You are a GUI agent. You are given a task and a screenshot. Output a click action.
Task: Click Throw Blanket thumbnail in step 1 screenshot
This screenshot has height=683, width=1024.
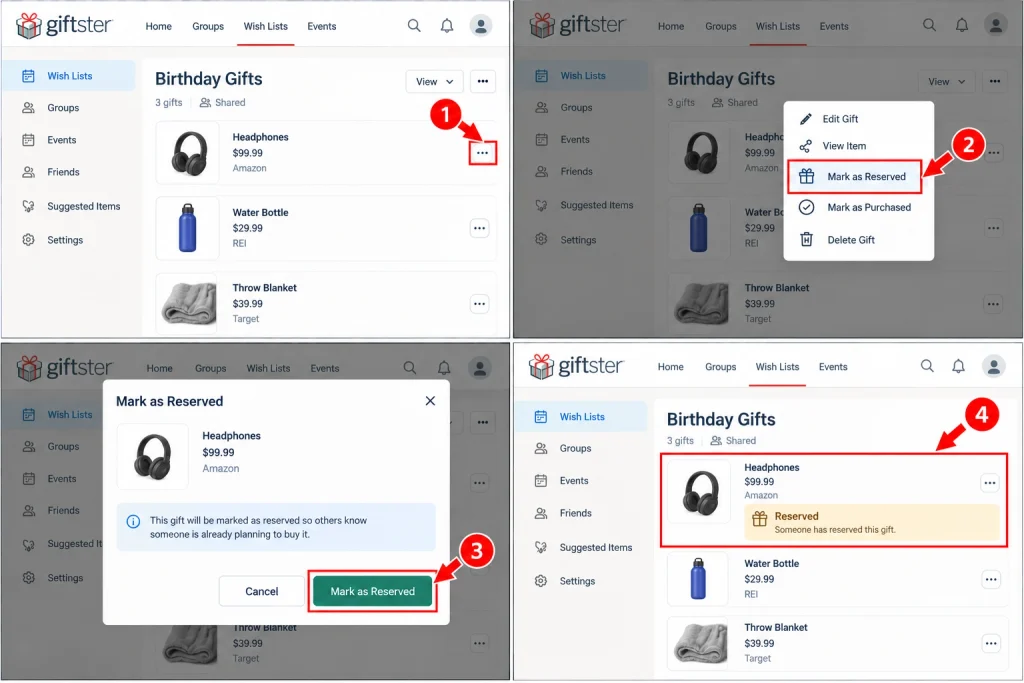pyautogui.click(x=188, y=304)
